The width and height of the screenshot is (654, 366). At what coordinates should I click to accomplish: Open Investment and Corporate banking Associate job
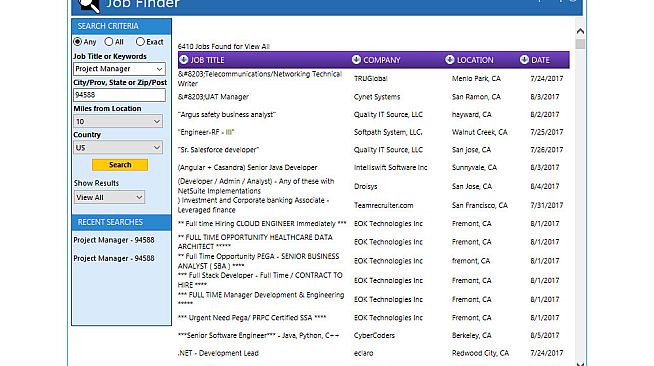(x=254, y=205)
